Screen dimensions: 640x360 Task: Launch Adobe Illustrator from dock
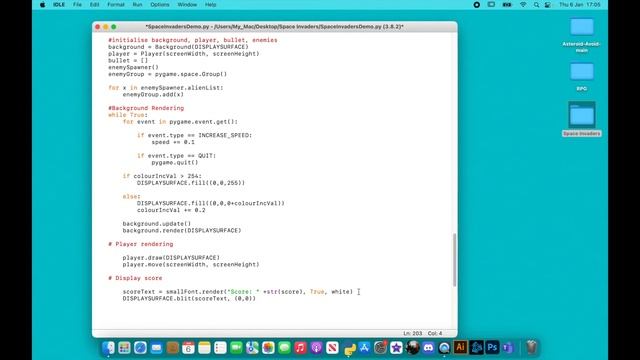[x=460, y=347]
